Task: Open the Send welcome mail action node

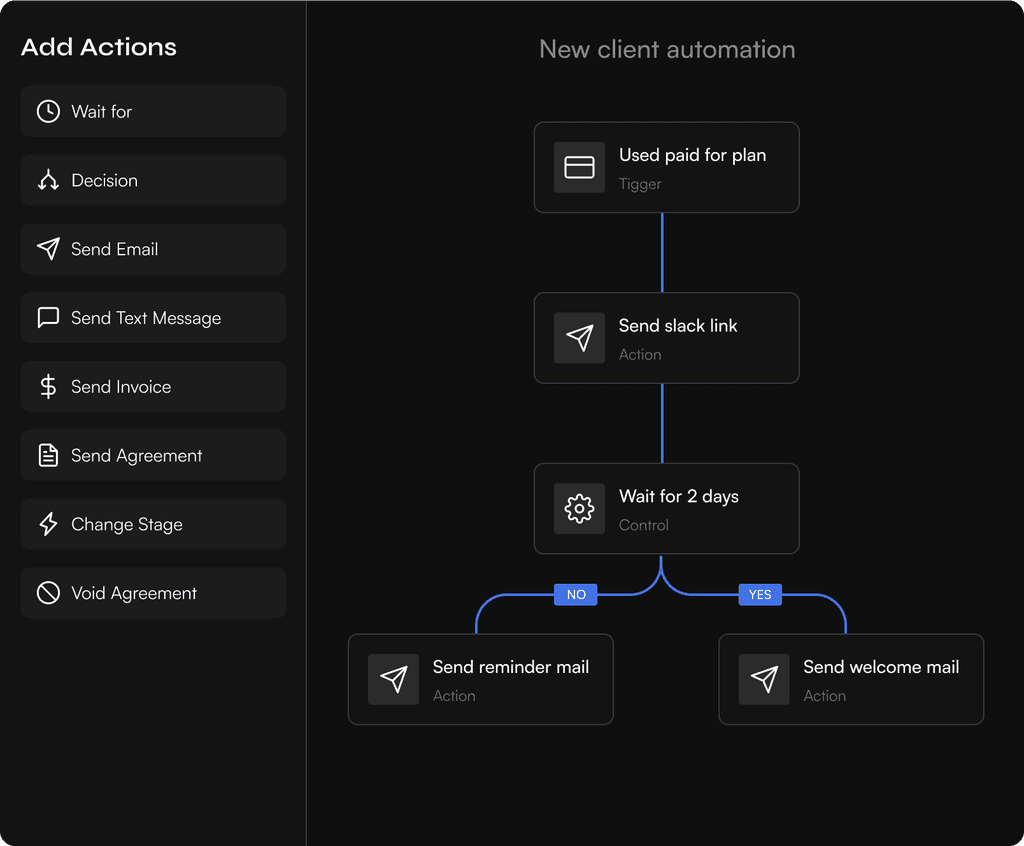Action: click(851, 679)
